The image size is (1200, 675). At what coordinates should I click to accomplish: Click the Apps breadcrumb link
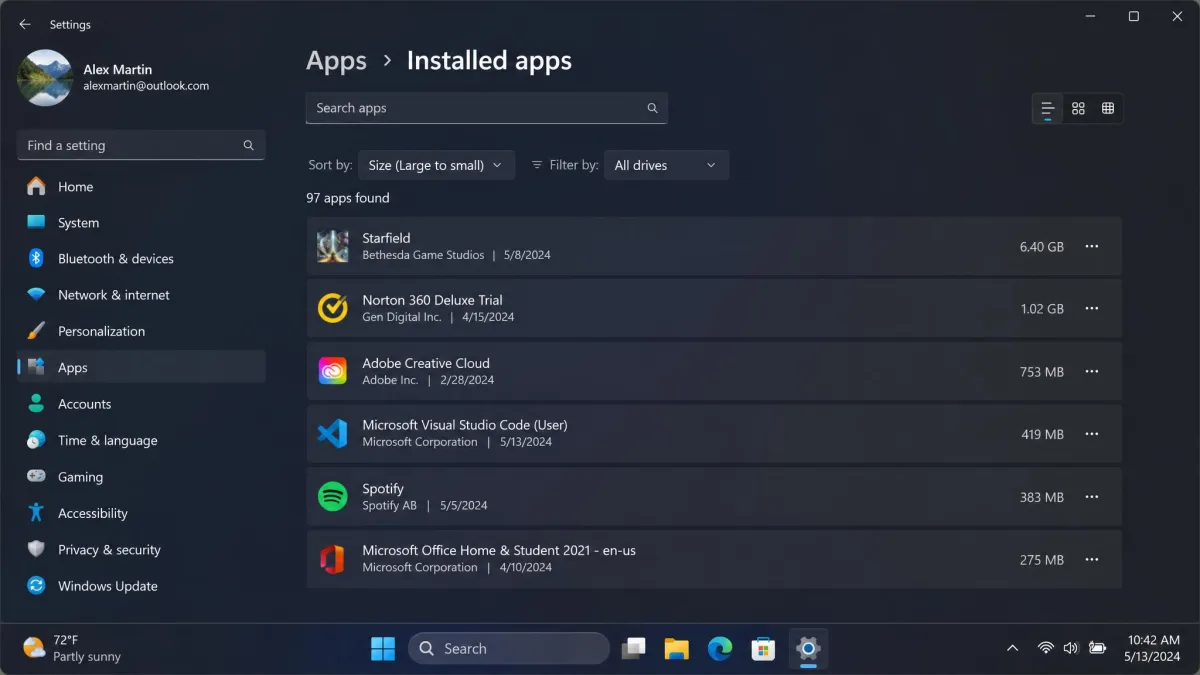336,61
